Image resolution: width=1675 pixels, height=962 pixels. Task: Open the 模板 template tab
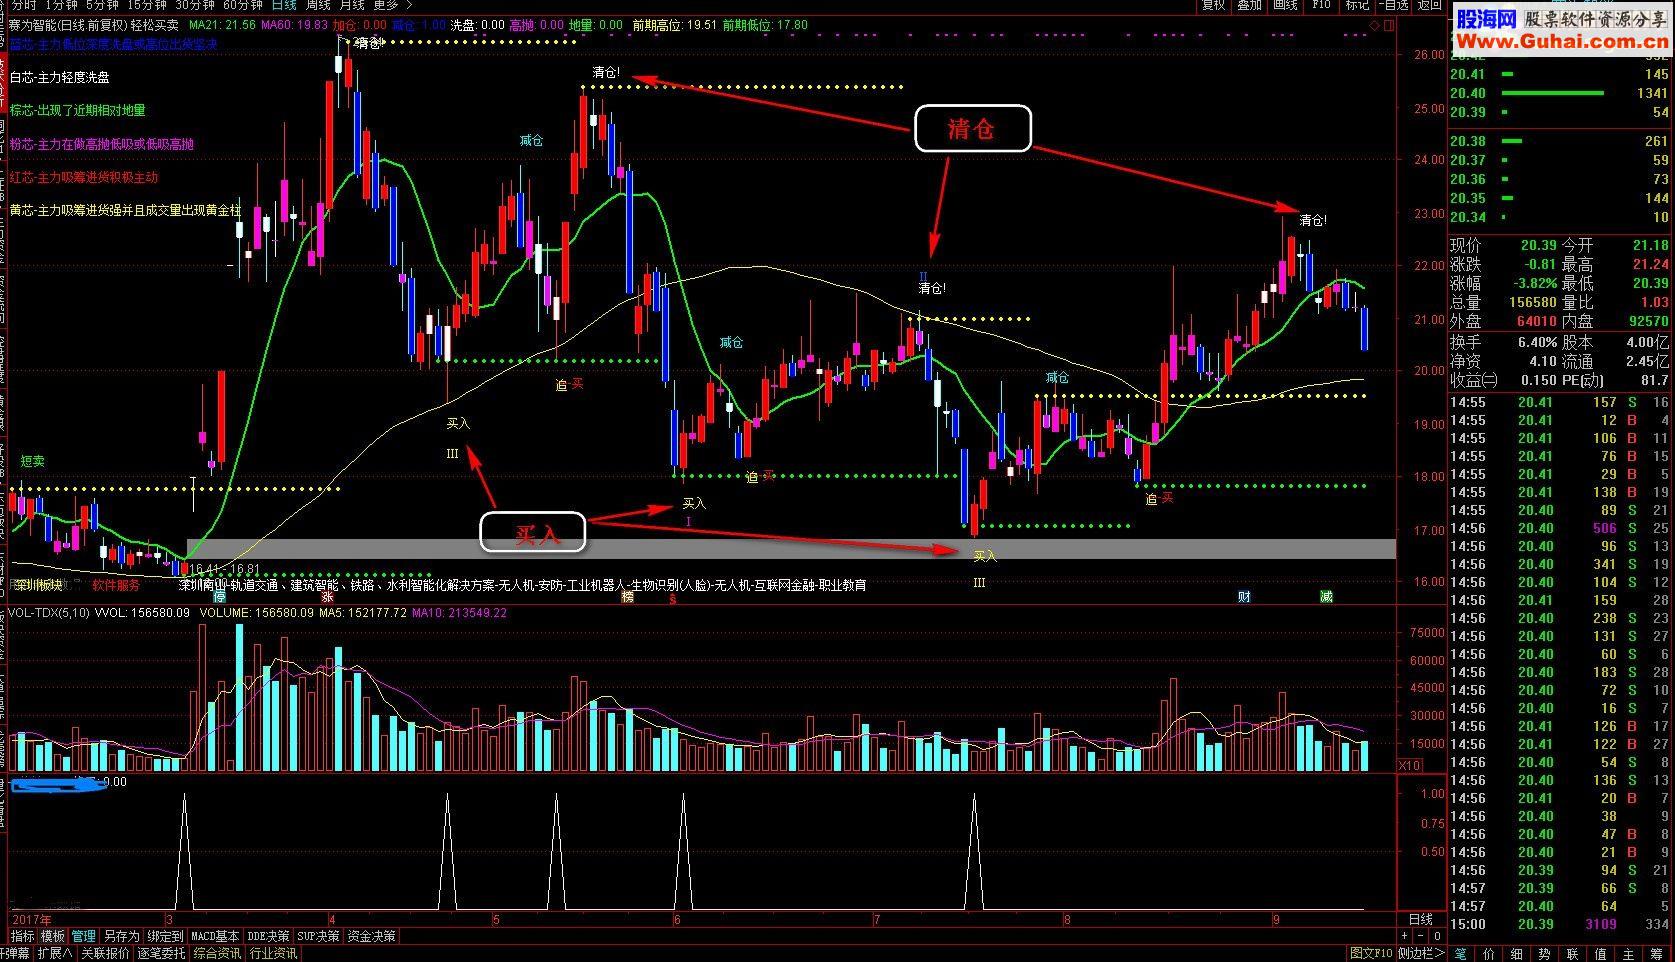tap(52, 936)
